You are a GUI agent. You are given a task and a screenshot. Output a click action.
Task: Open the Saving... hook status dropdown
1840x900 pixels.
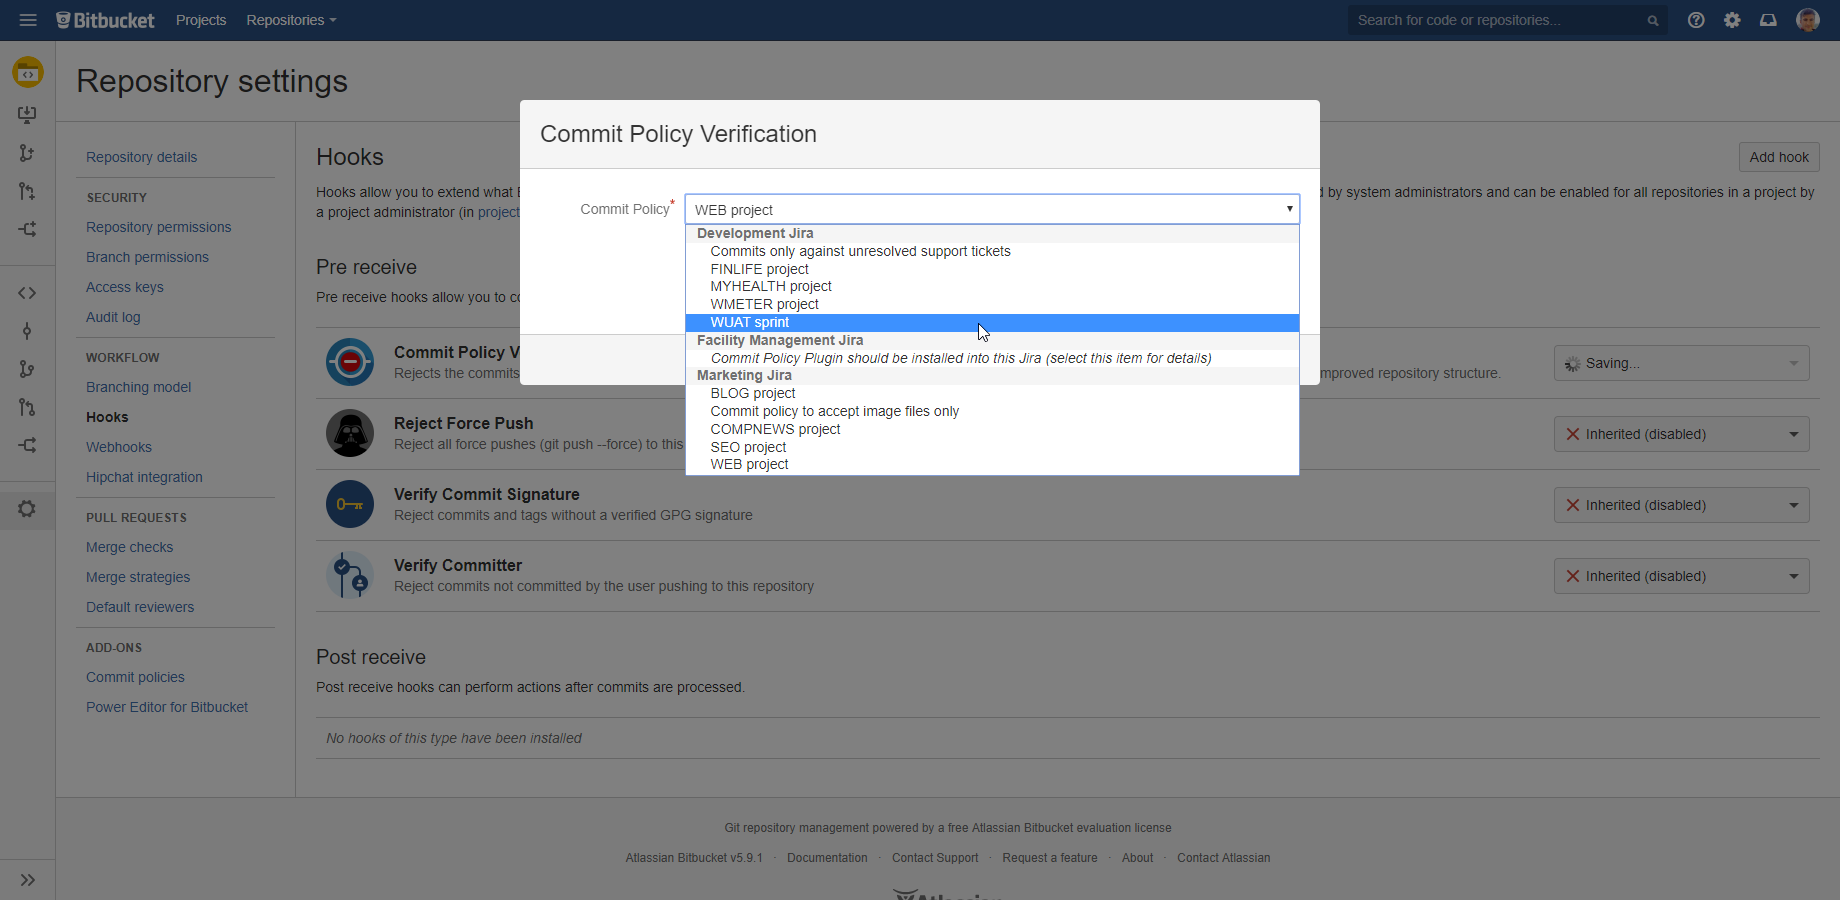(x=1682, y=363)
